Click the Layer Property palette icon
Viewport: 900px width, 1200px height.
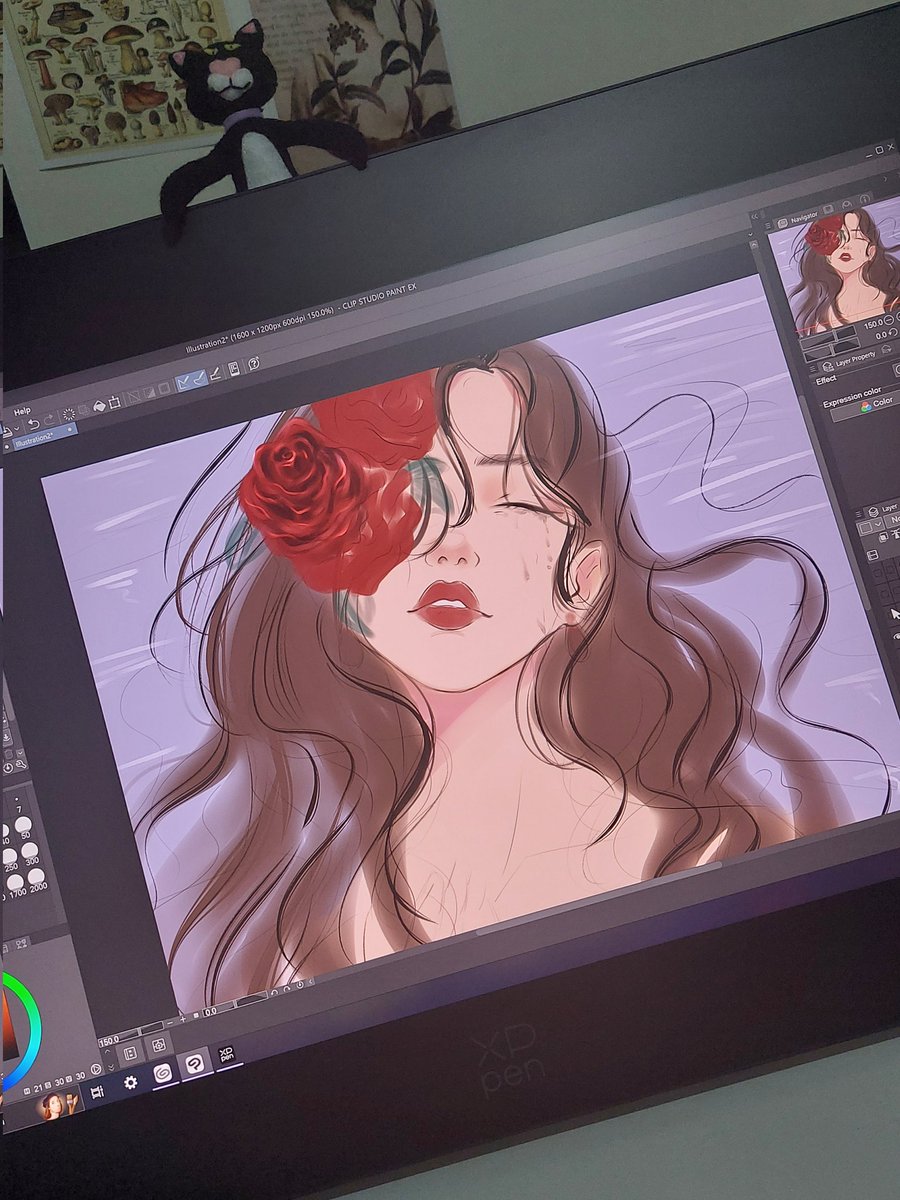827,366
